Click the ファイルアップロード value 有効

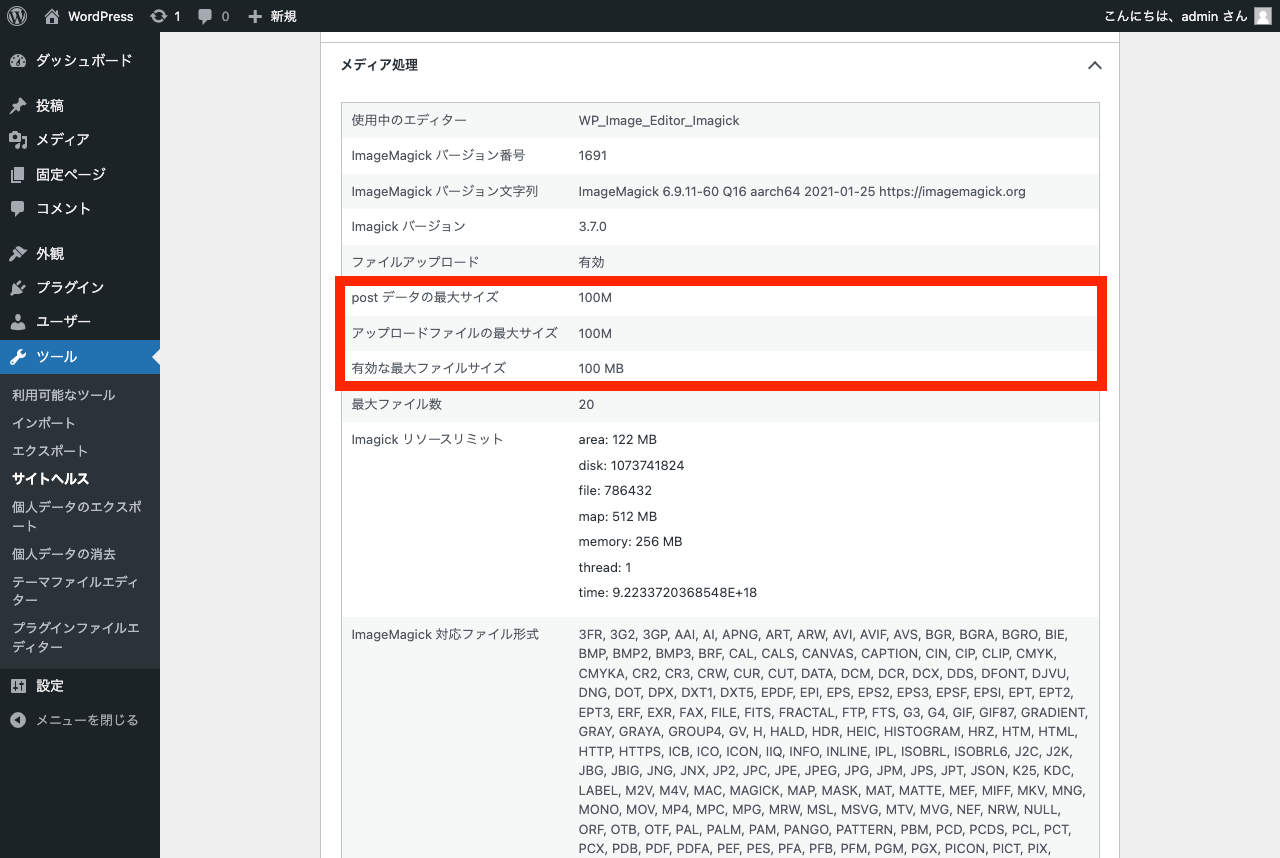(591, 262)
